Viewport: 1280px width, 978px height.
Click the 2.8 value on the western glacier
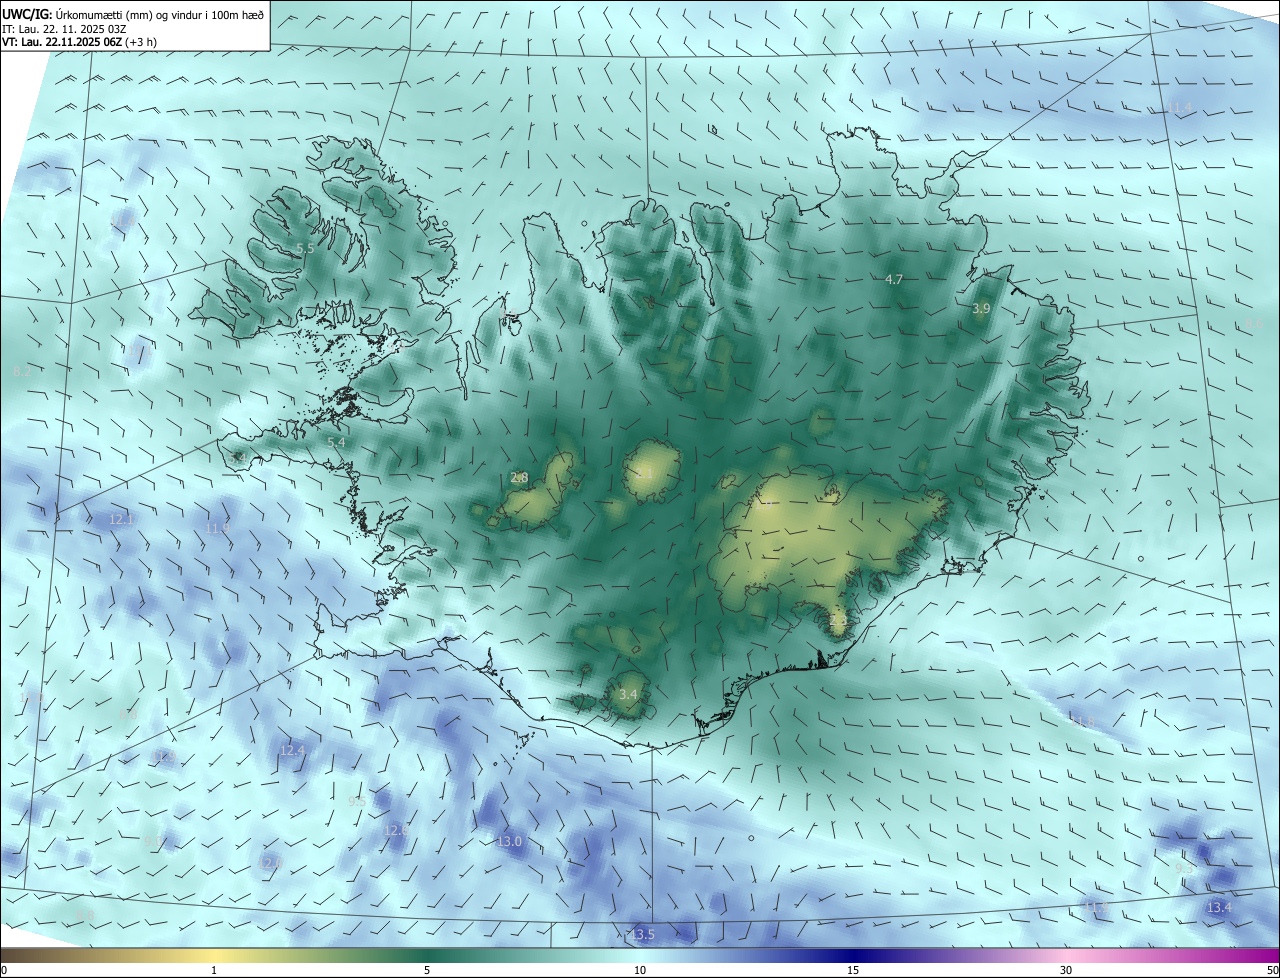(x=519, y=477)
